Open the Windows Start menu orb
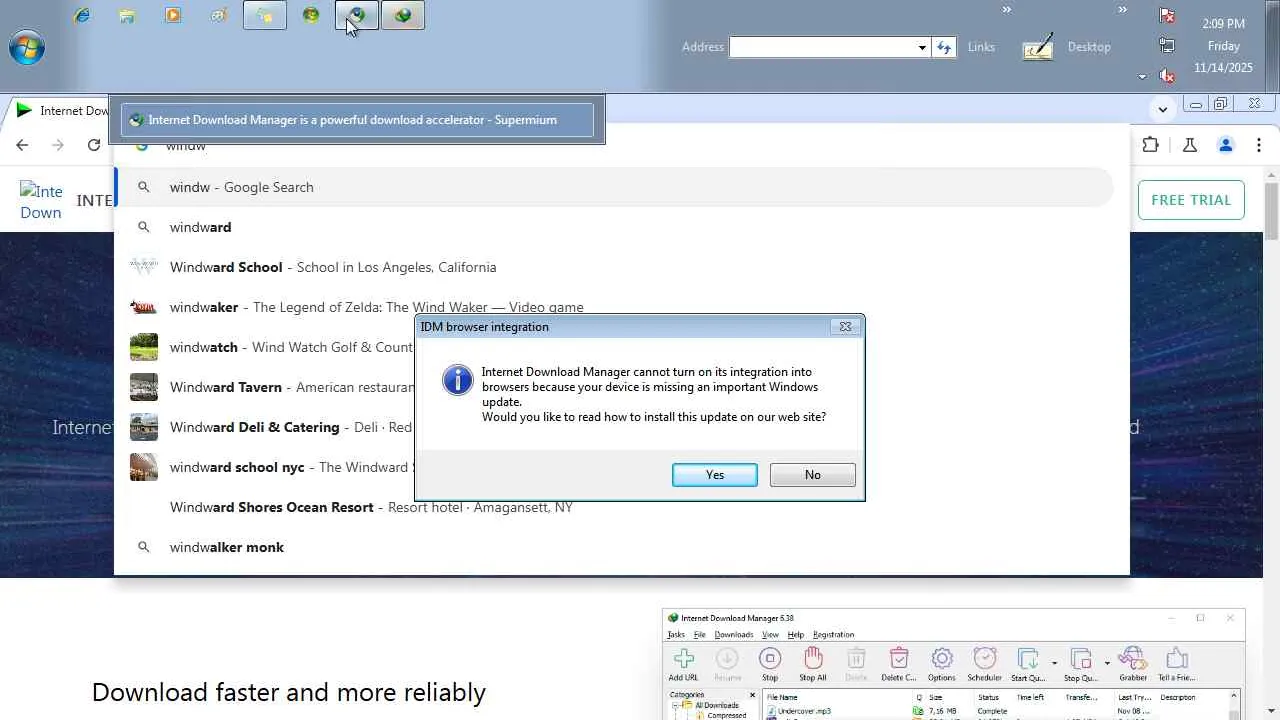Screen dimensions: 1280x720 coord(27,47)
